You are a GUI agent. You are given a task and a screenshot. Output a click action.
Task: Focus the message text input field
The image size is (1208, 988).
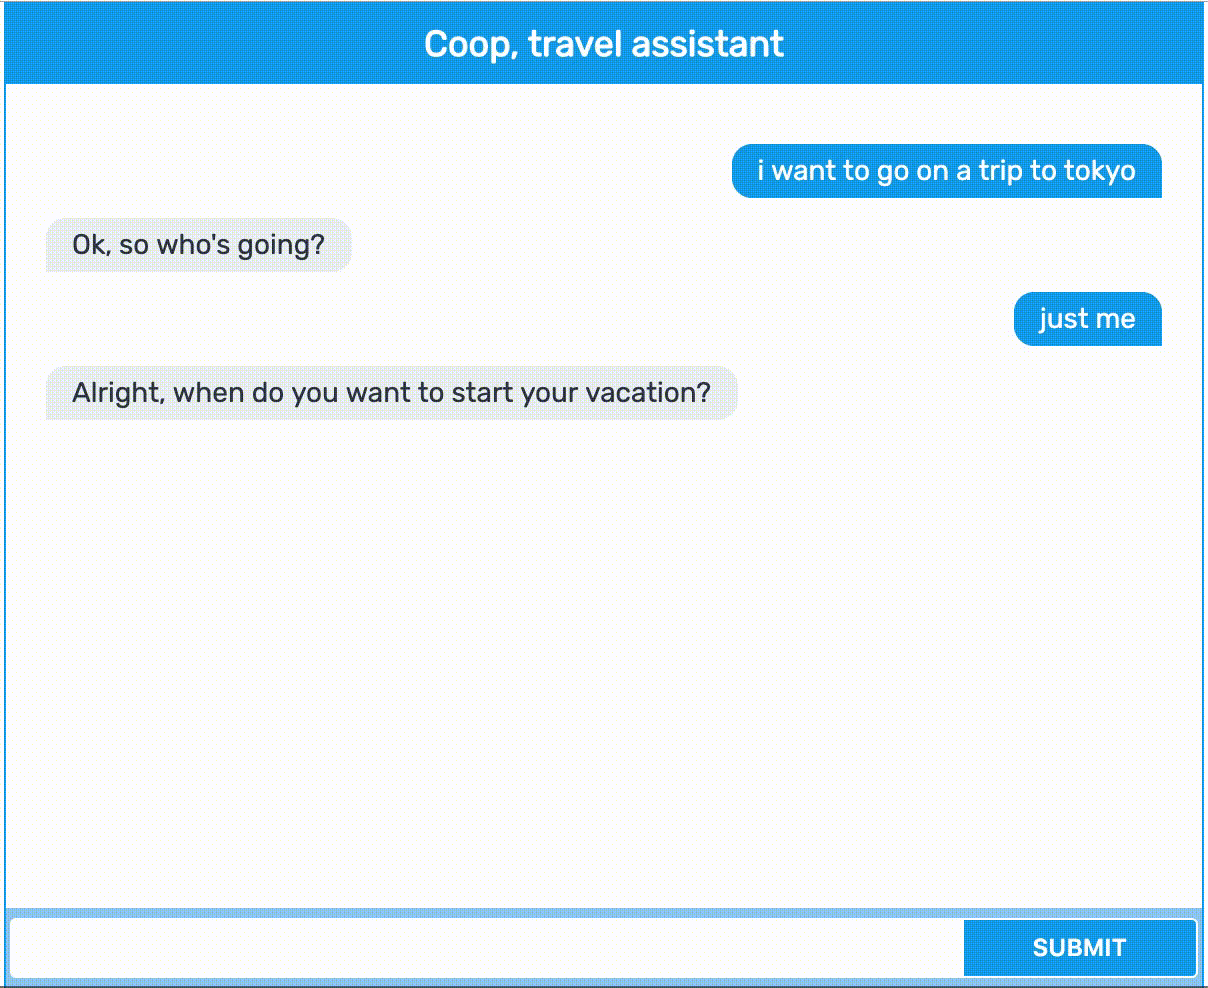[x=487, y=948]
